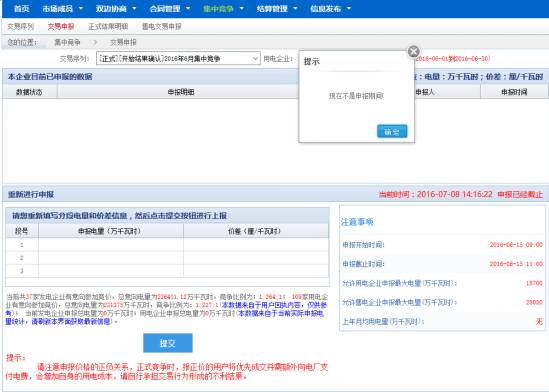Click segment 3 申报电量 input cell

(x=111, y=271)
